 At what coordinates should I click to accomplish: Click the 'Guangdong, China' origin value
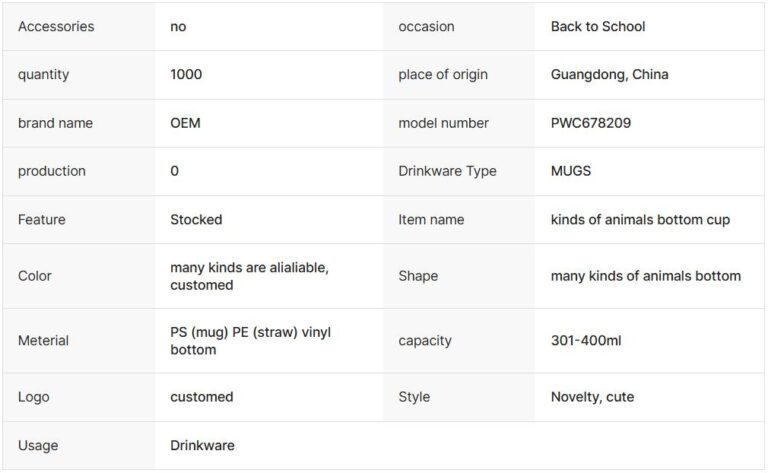(x=609, y=75)
